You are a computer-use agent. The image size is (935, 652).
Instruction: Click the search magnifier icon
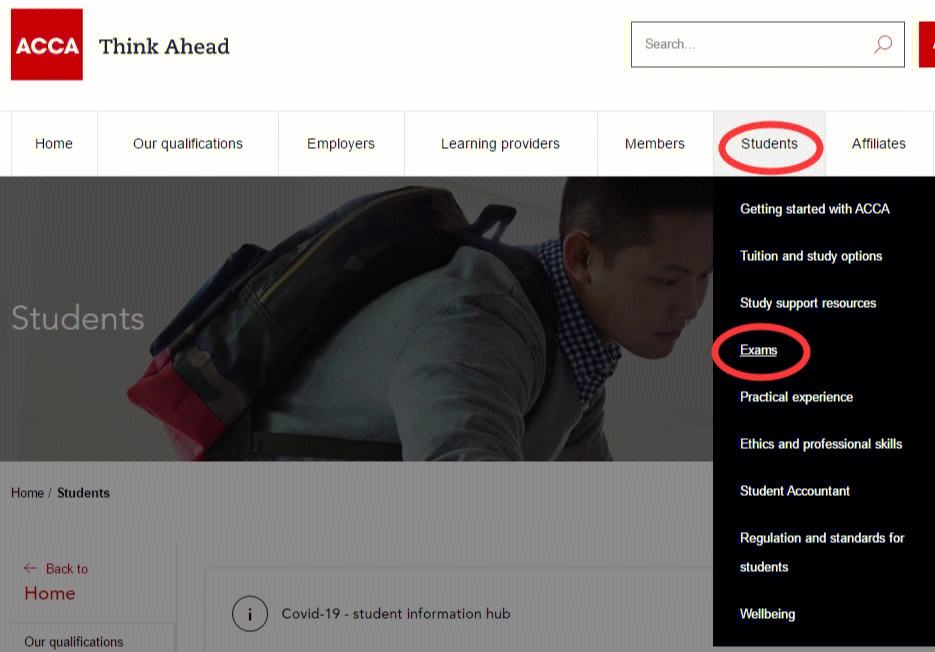(x=883, y=44)
